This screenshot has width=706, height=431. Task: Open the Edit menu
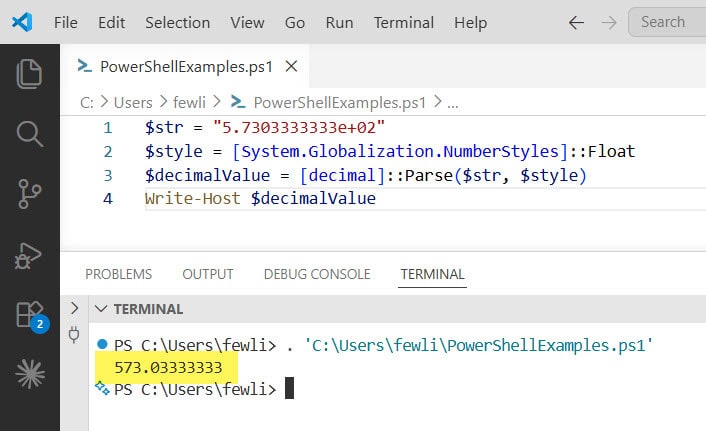pos(111,23)
